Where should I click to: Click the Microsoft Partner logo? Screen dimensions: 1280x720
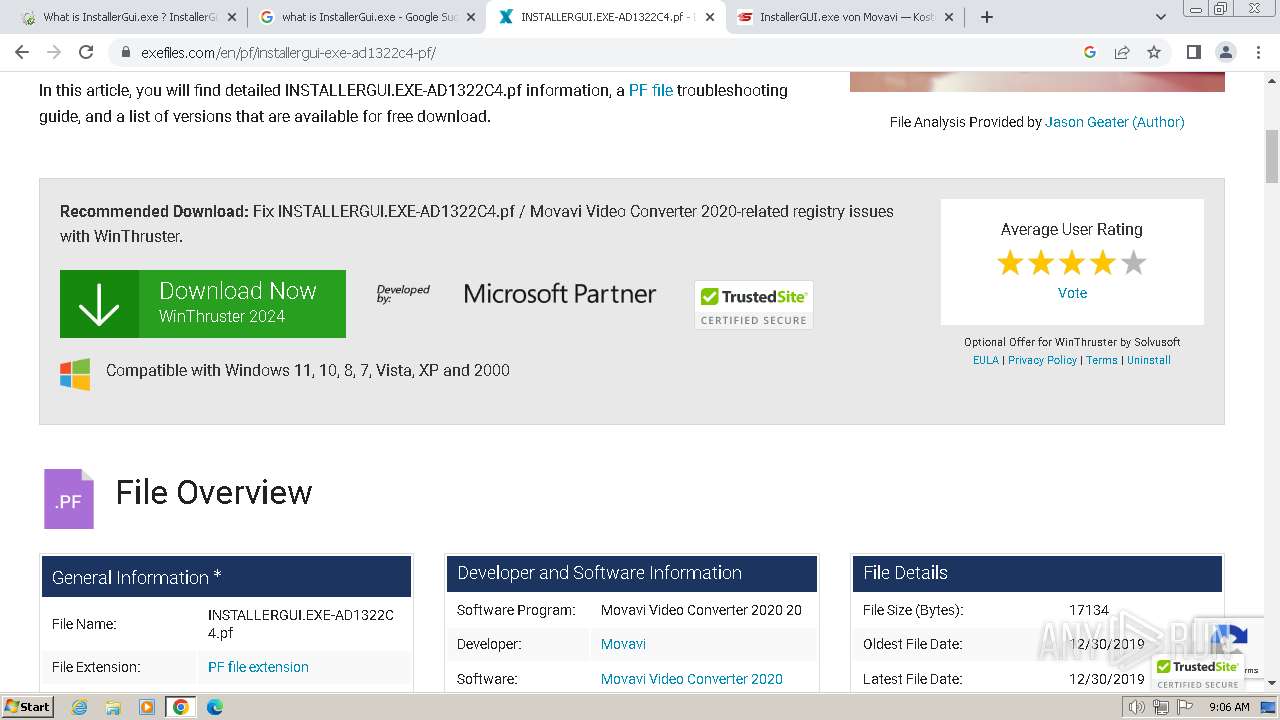point(560,294)
